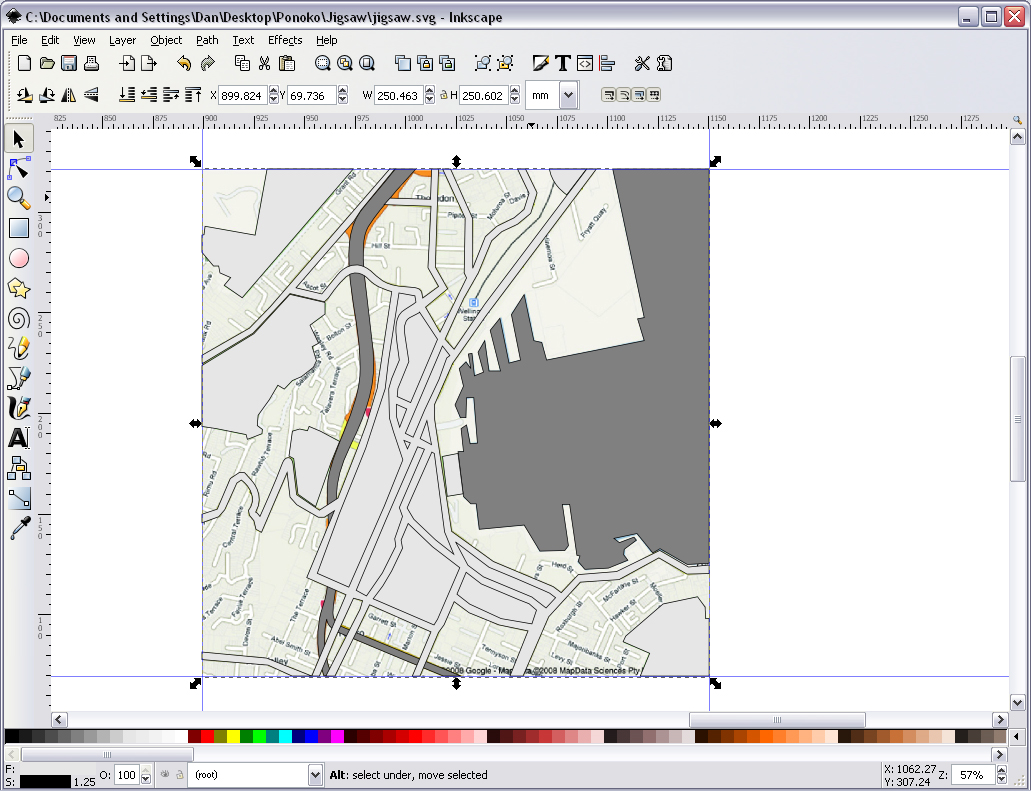Open the Effects menu

pos(285,40)
